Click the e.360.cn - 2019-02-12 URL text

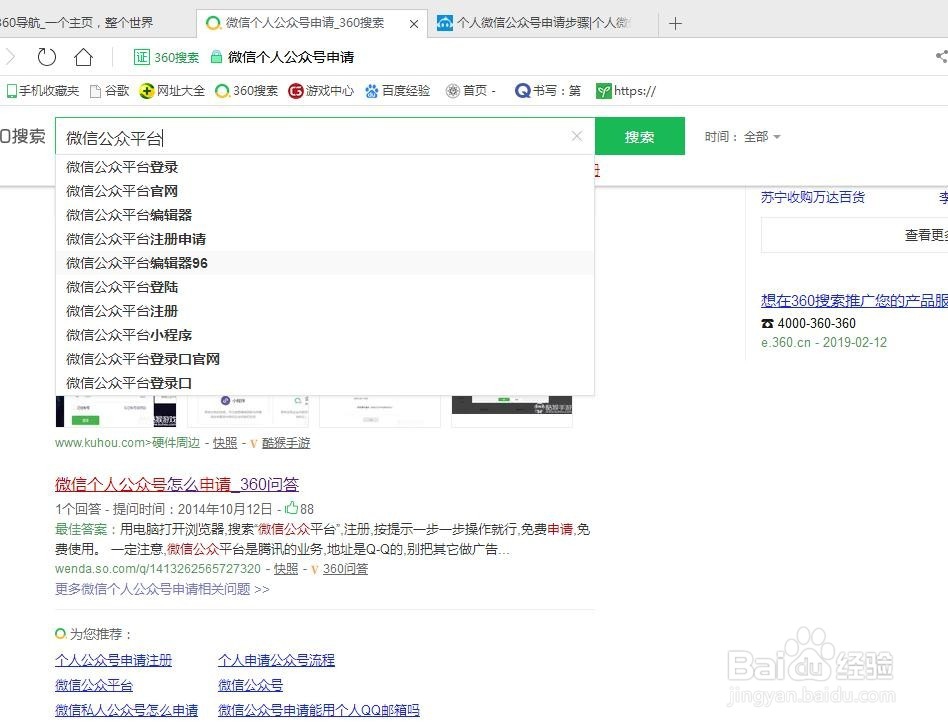tap(824, 342)
